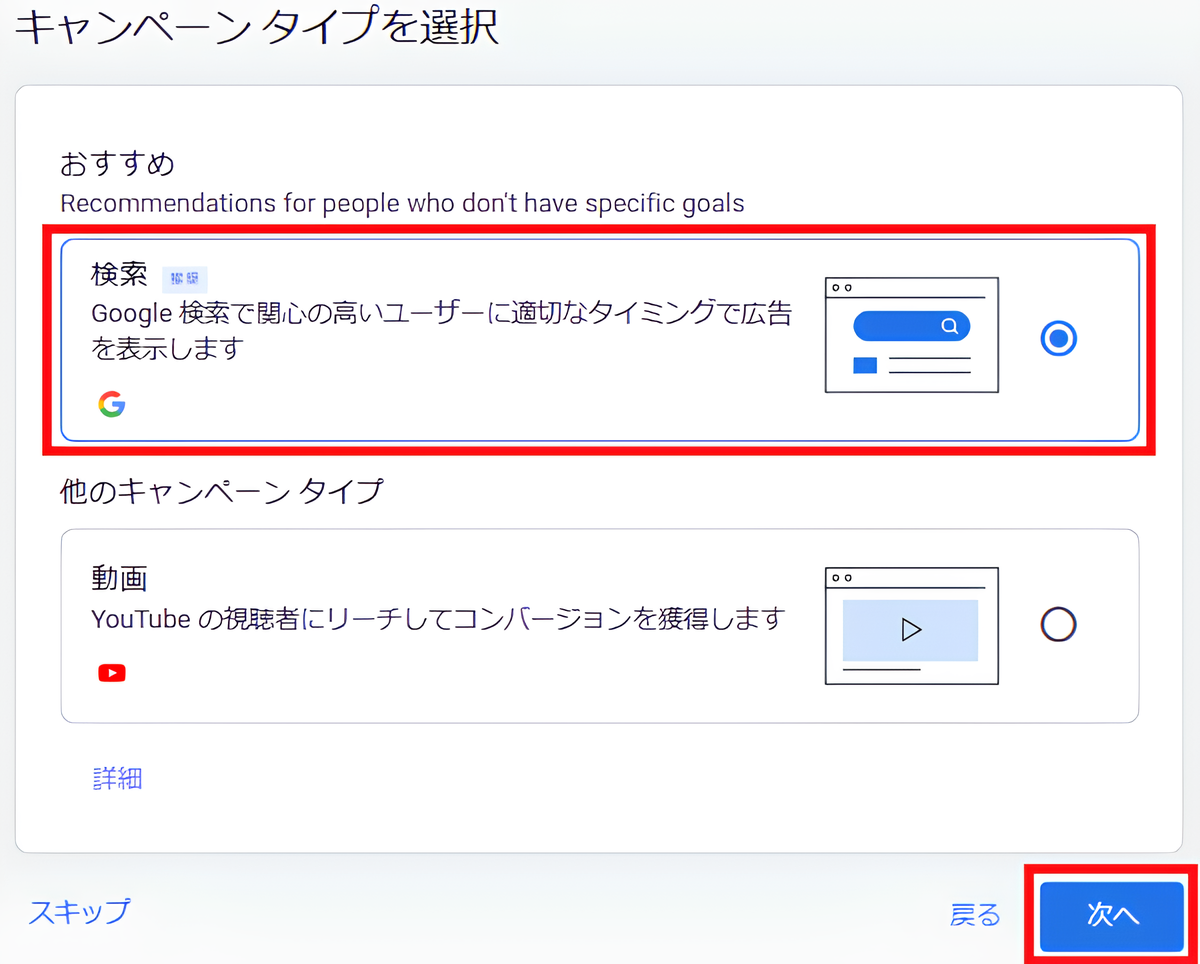Click the small blue badge beside 検索
The width and height of the screenshot is (1200, 964).
(x=184, y=278)
